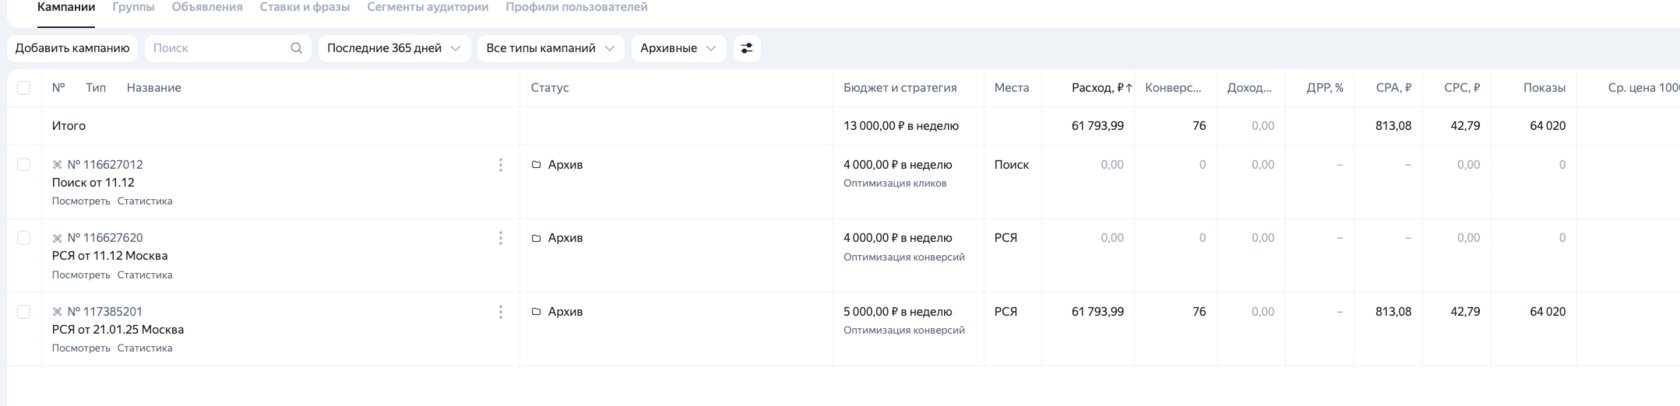Open three-dot menu for campaign 116627012

point(500,165)
